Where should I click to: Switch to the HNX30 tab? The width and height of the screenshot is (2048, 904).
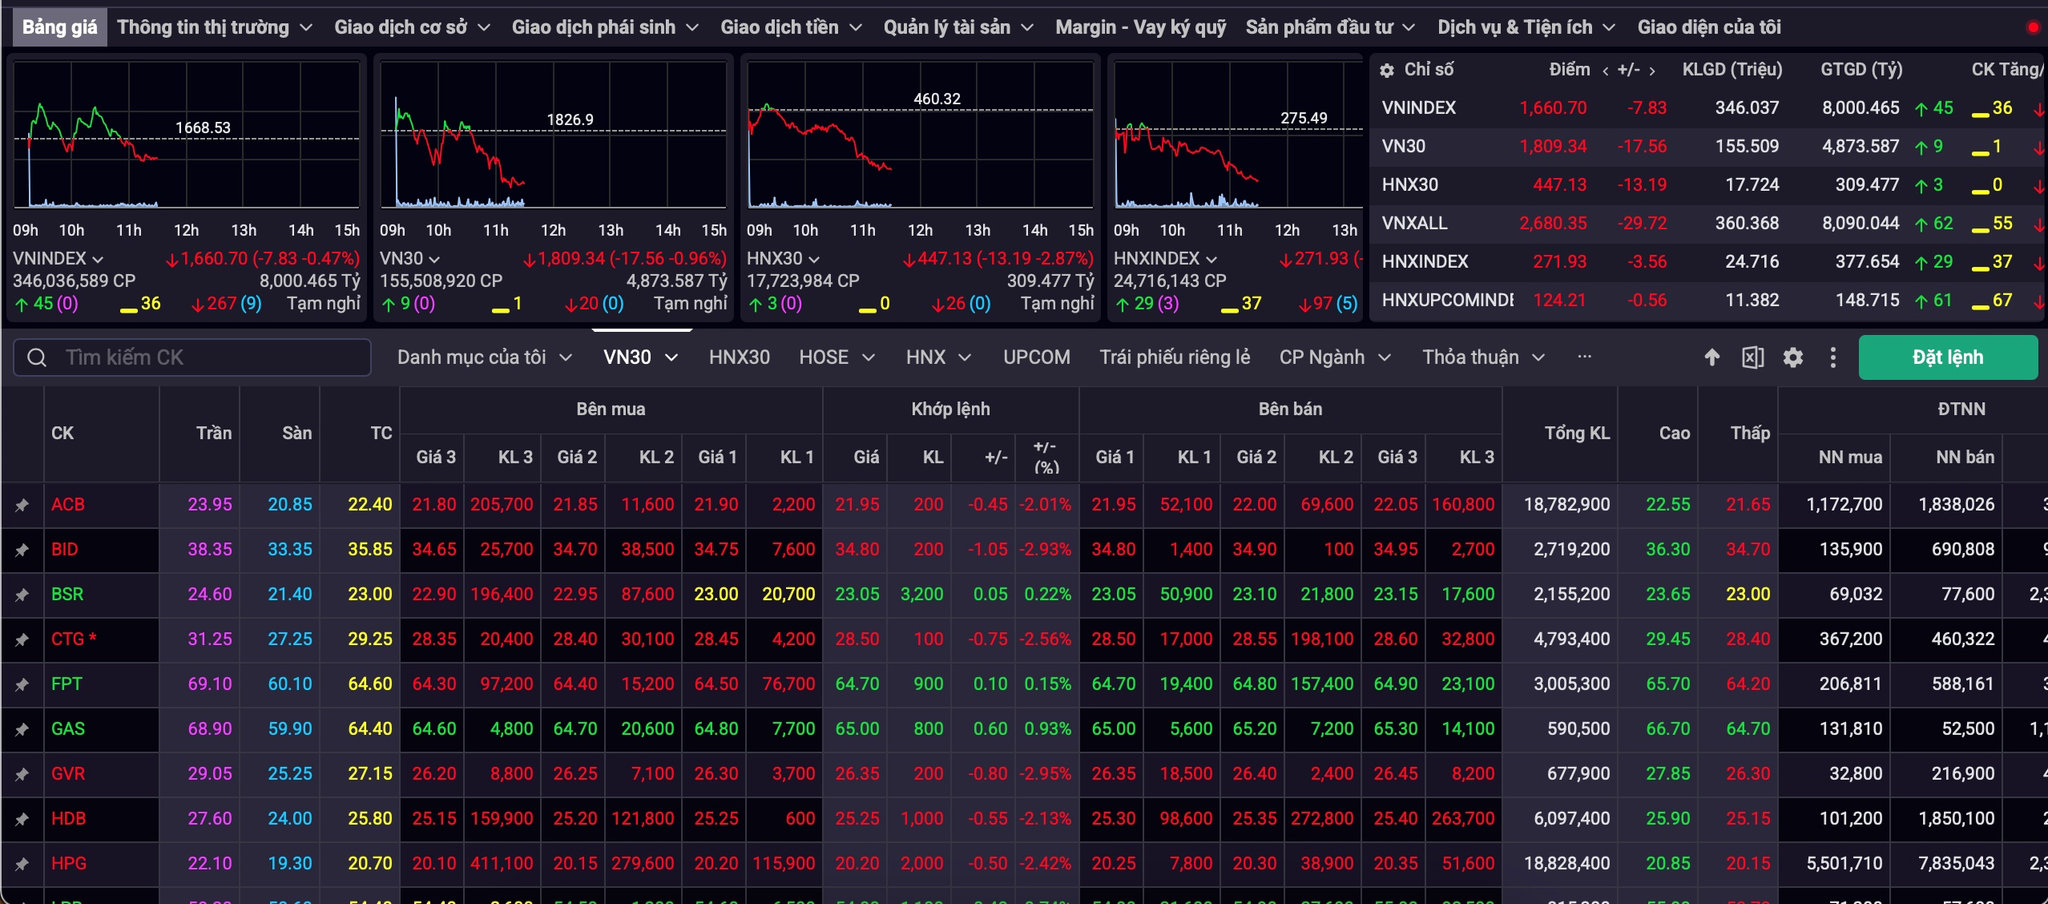point(739,357)
